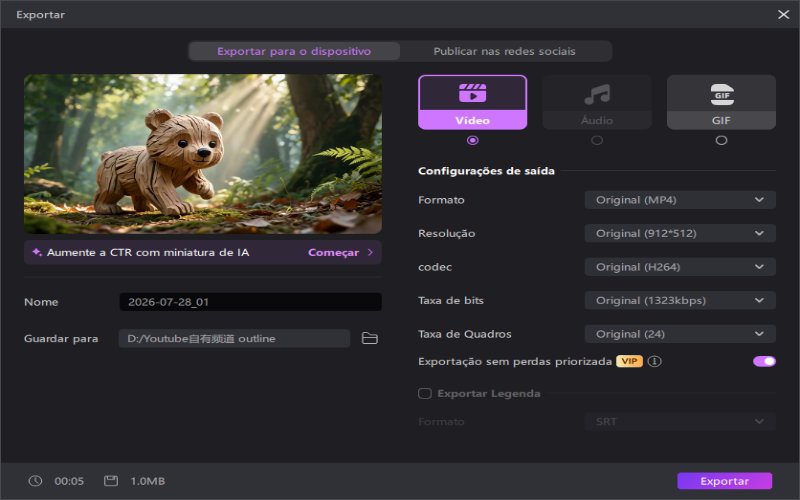Image resolution: width=800 pixels, height=500 pixels.
Task: Click the 00:05 duration text
Action: pos(69,481)
